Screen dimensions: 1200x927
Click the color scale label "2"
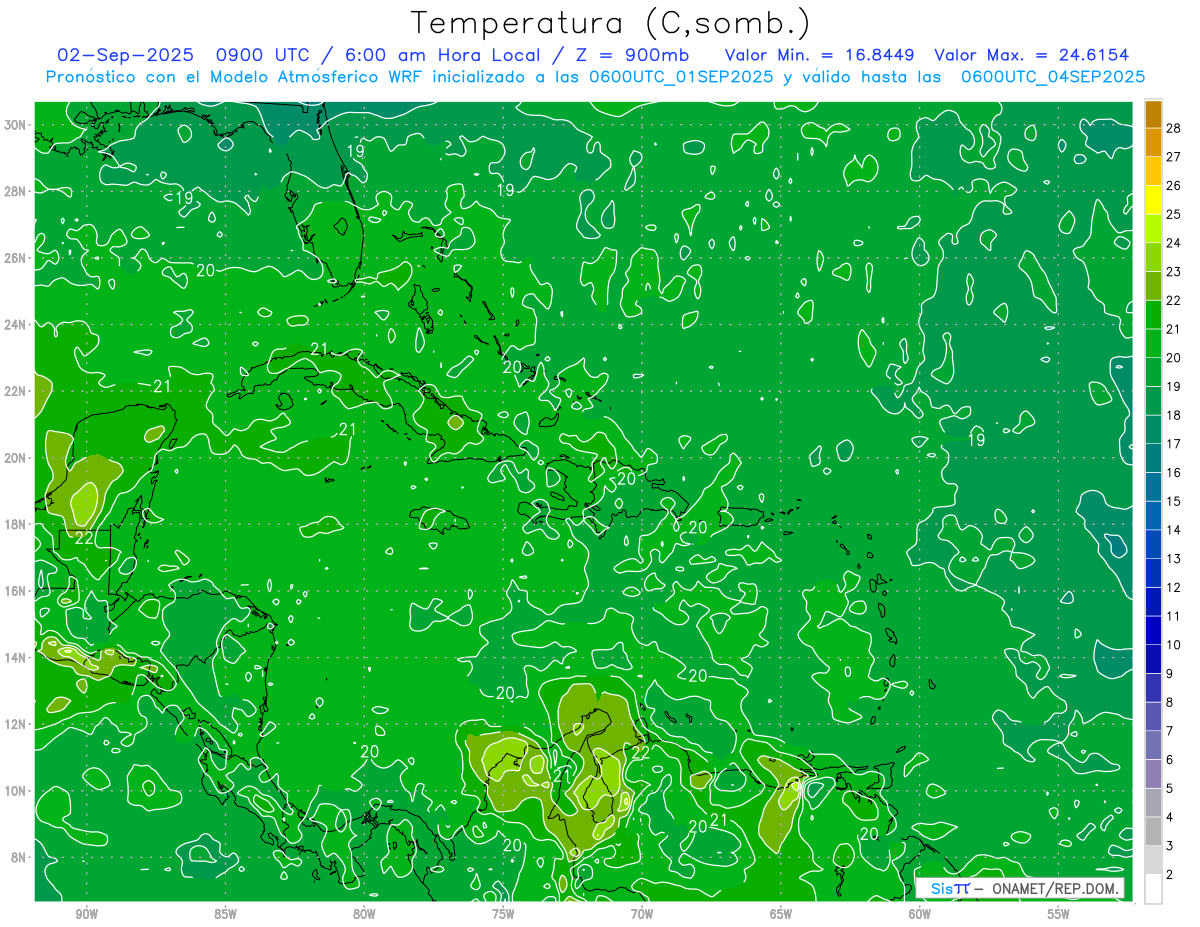(1169, 875)
